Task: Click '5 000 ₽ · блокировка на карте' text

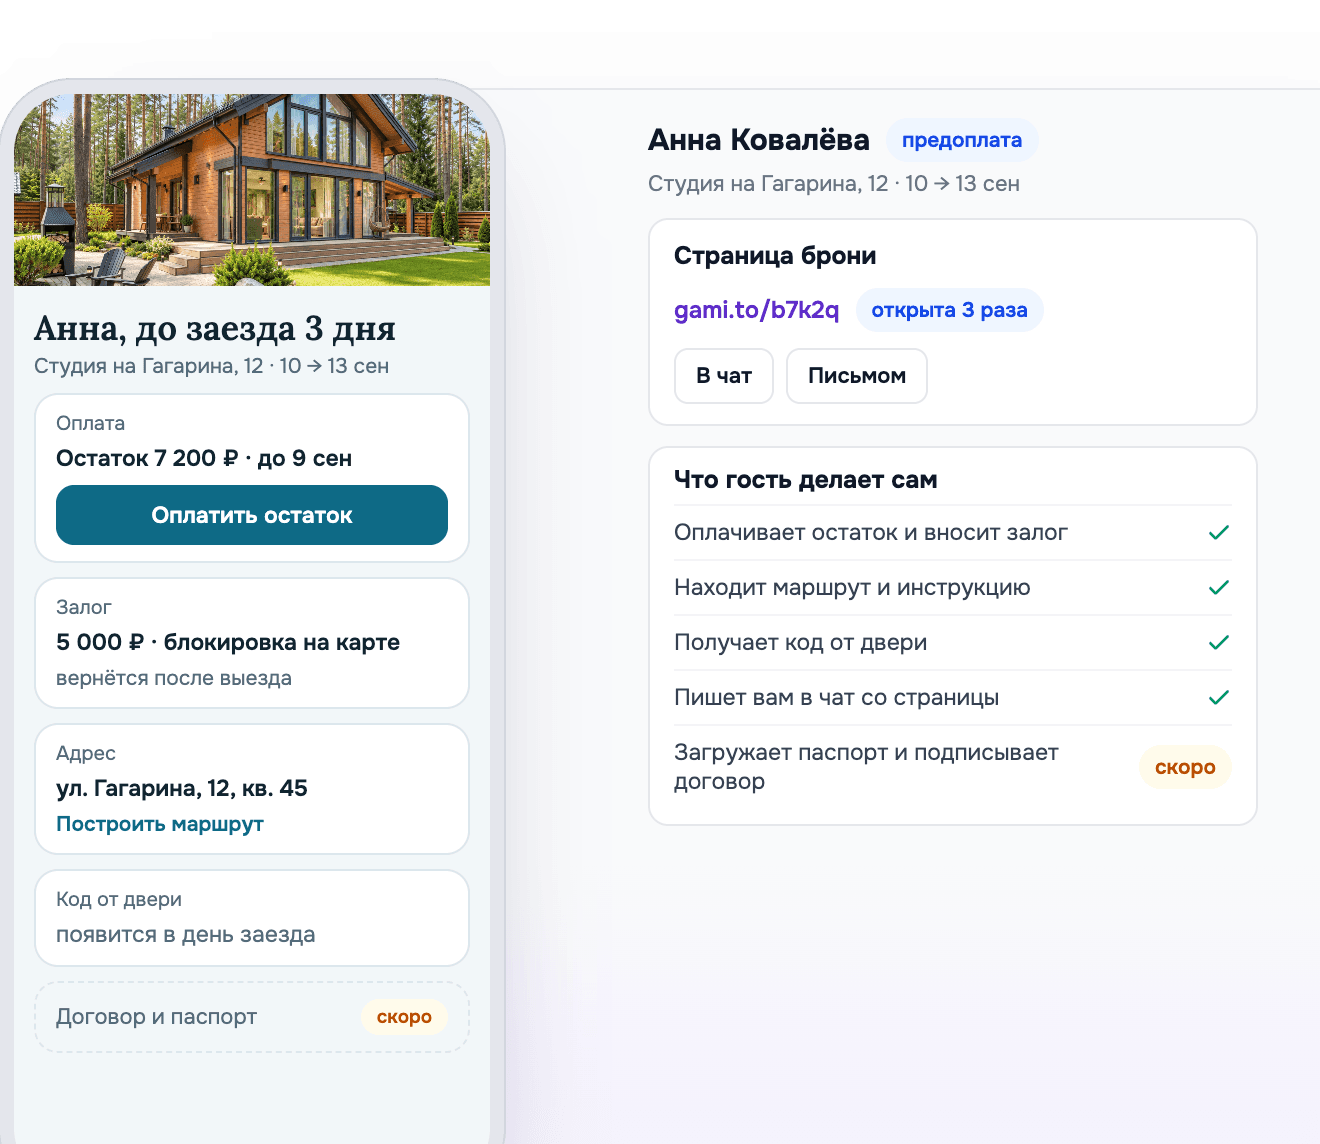Action: pos(228,642)
